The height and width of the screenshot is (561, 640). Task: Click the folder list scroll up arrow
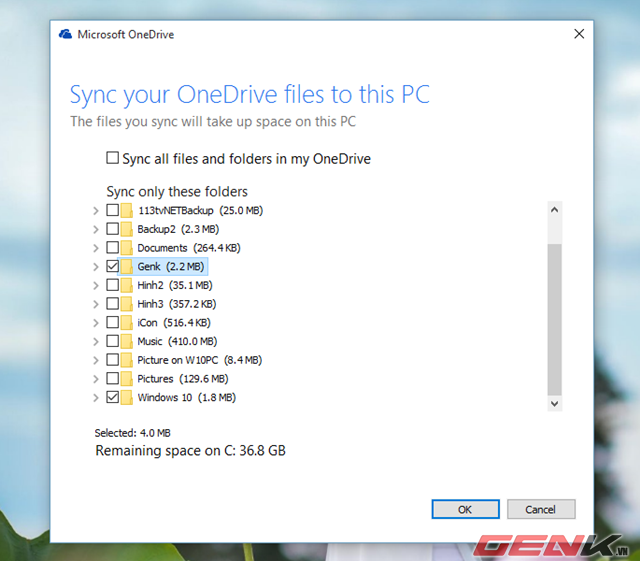click(554, 210)
